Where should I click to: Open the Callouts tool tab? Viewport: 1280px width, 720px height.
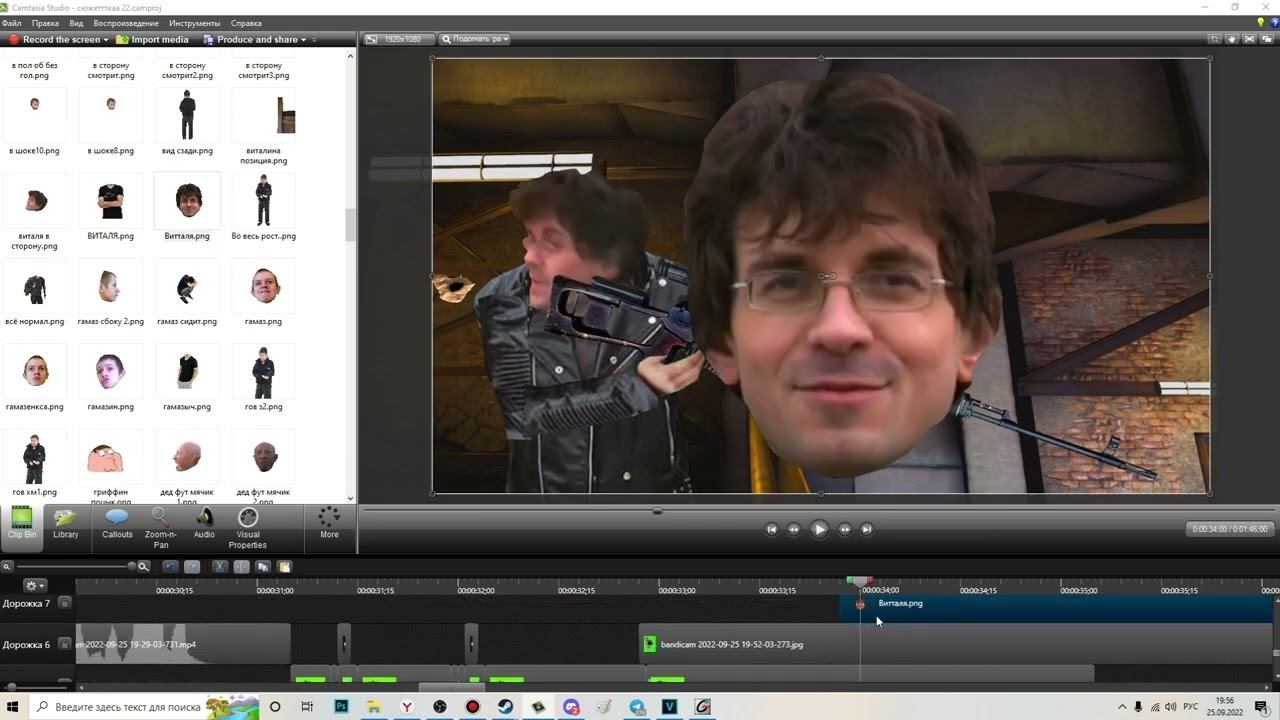coord(117,523)
